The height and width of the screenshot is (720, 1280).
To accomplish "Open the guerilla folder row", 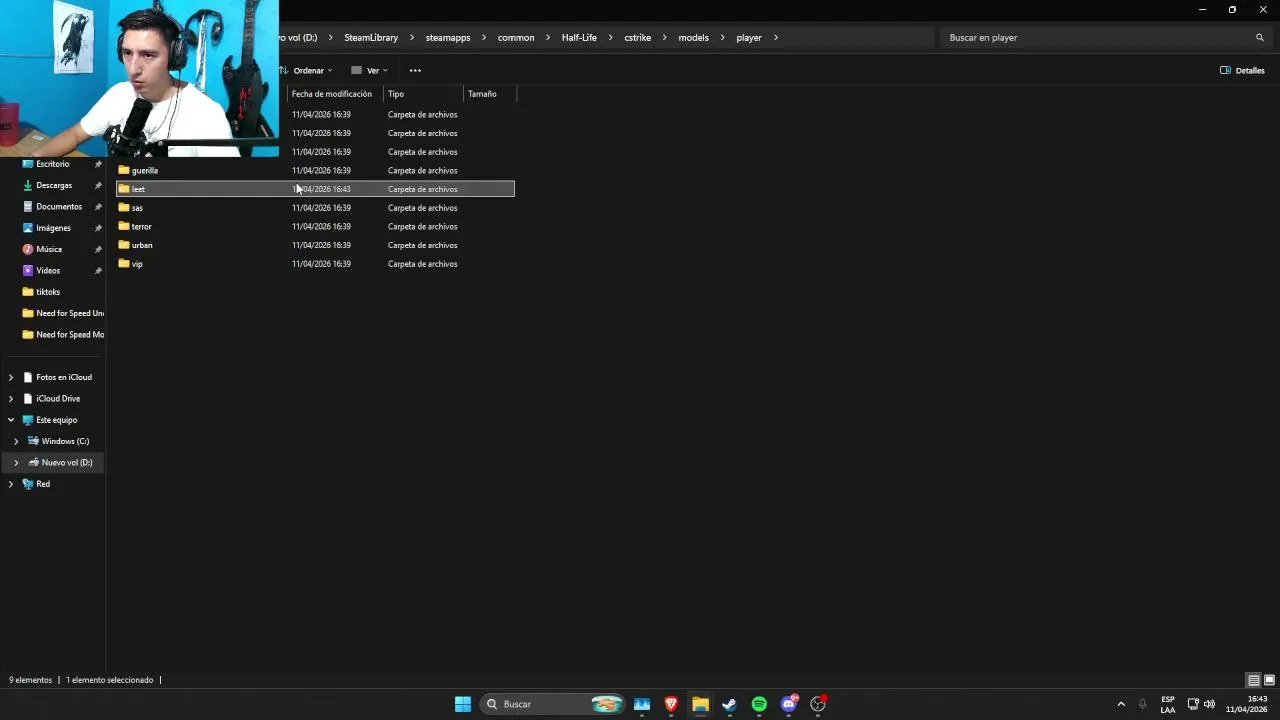I will click(x=315, y=170).
